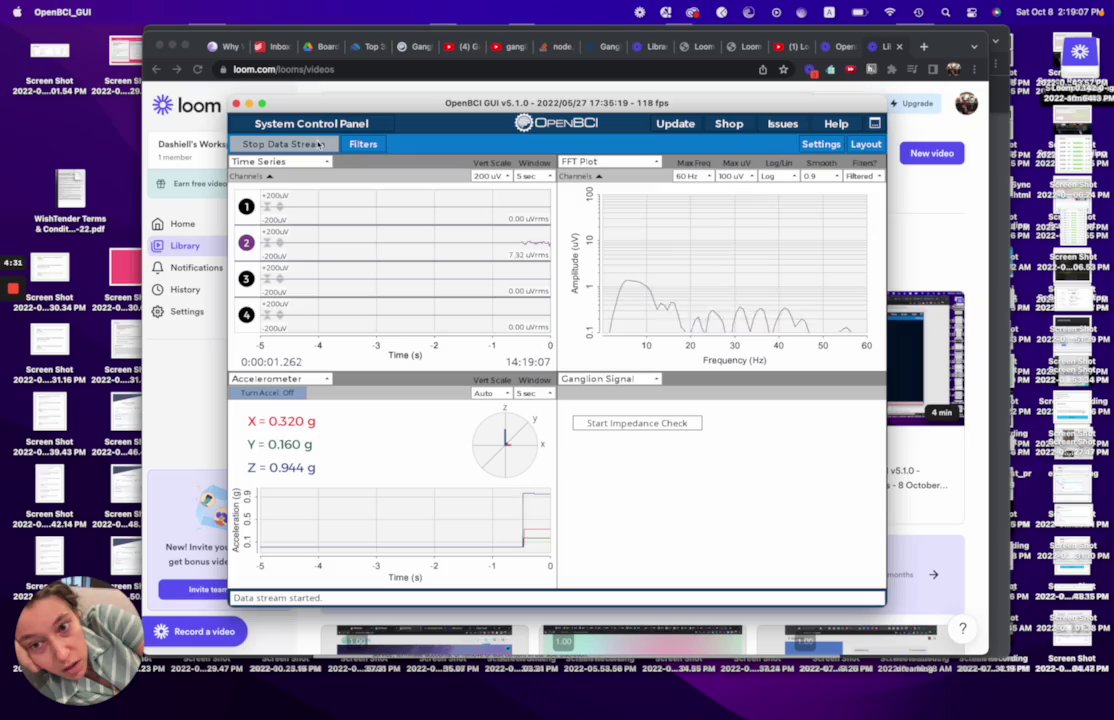Click the Issues menu item
Viewport: 1114px width, 720px height.
tap(782, 124)
